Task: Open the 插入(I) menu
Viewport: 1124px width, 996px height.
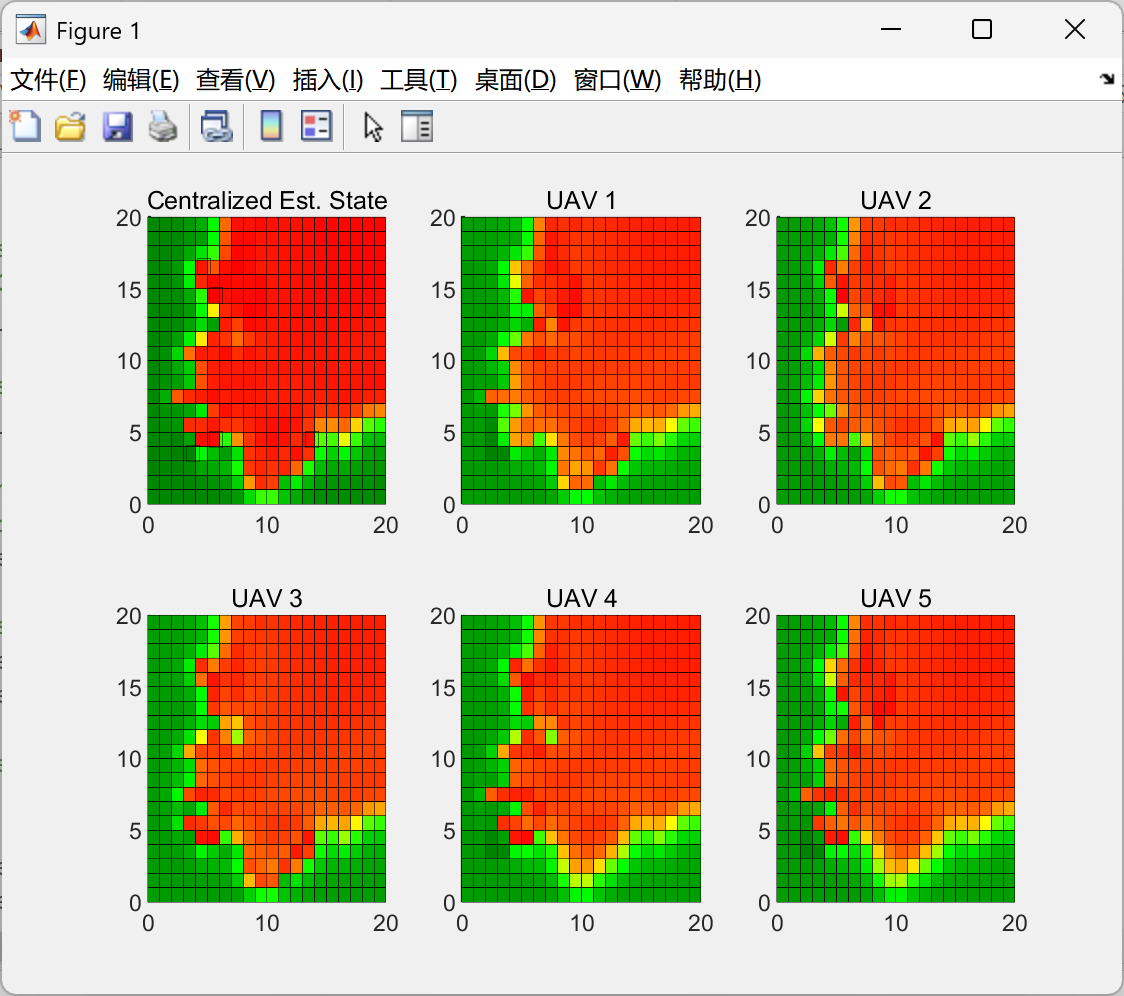Action: tap(328, 80)
